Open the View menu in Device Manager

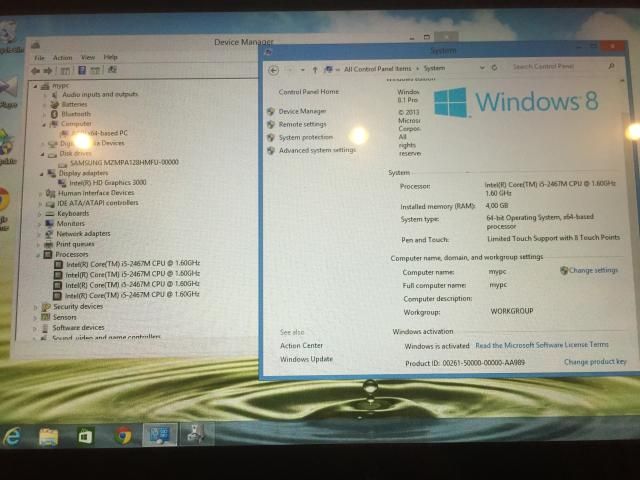87,57
